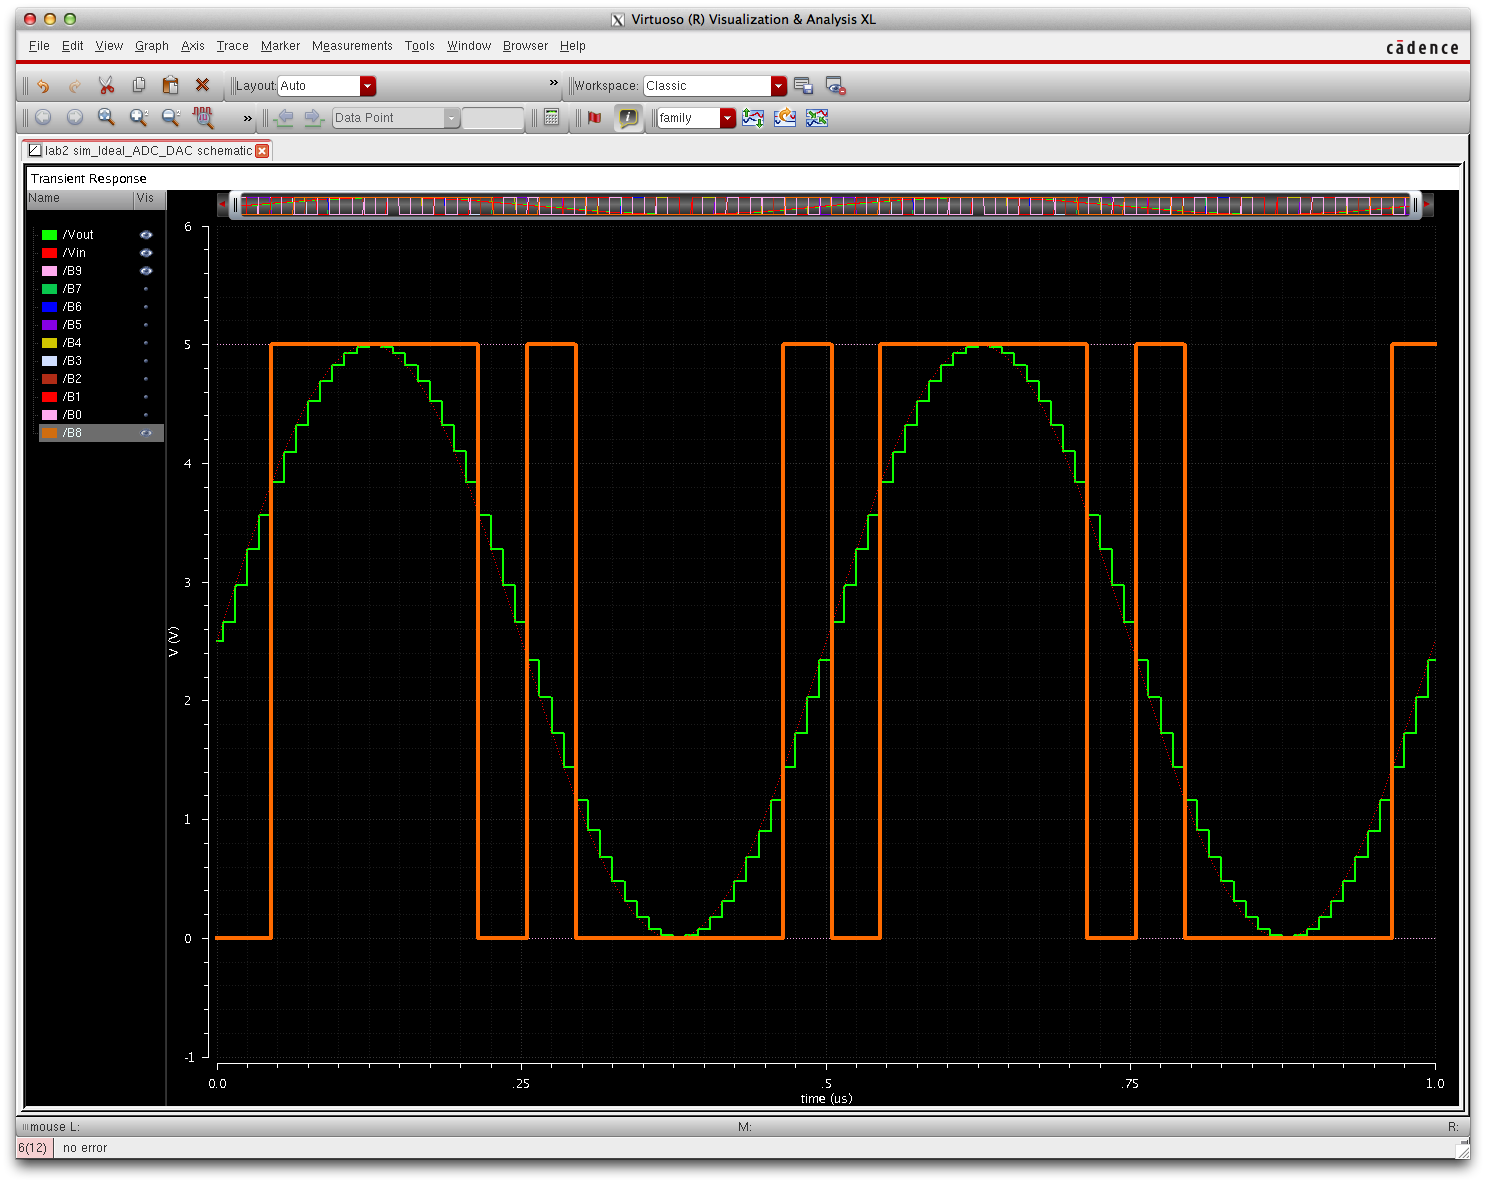Screen dimensions: 1486x1183
Task: Open the Calculator tool icon
Action: point(551,118)
